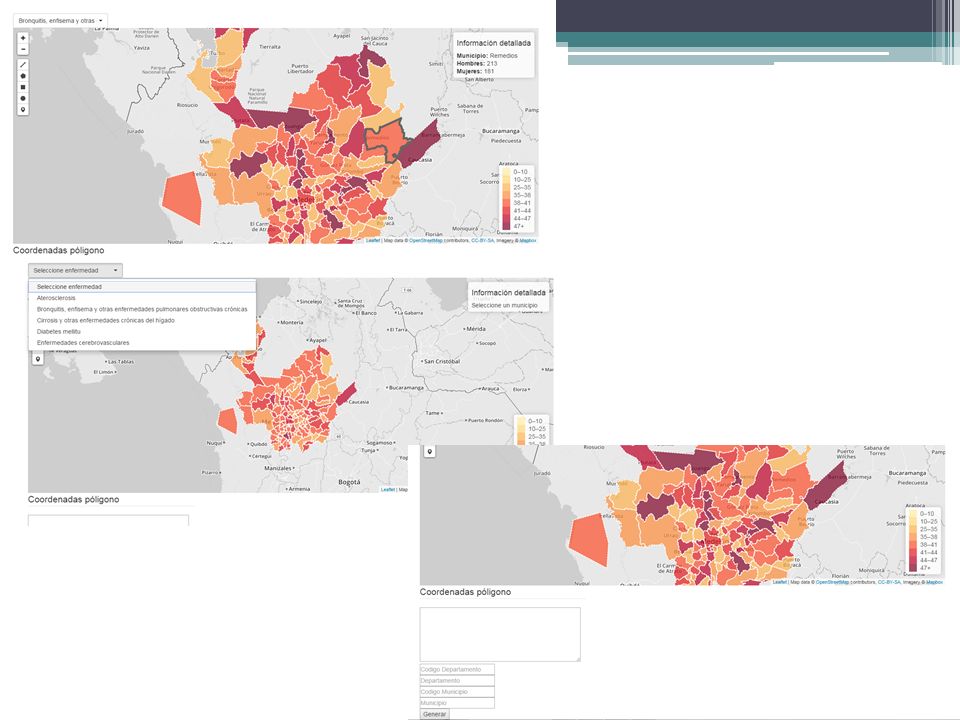Click the outlined Remedios municipality on top map

386,140
